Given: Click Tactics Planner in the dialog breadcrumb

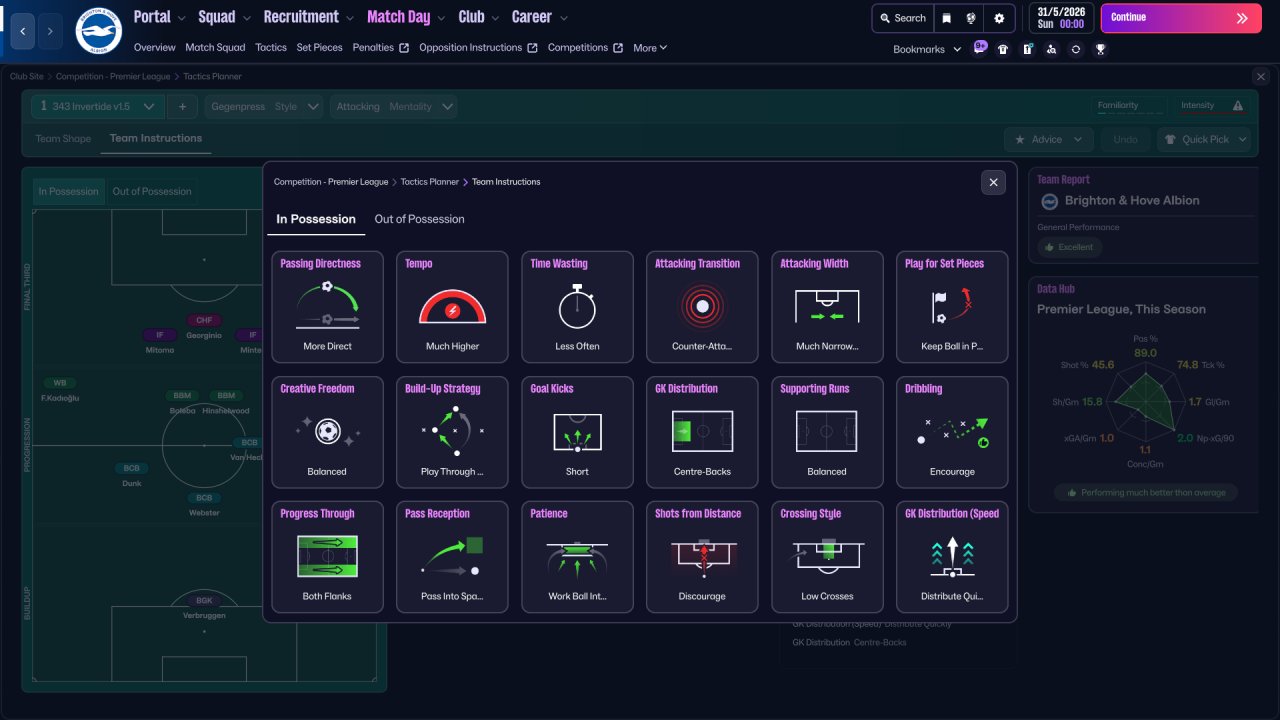Looking at the screenshot, I should (x=429, y=182).
